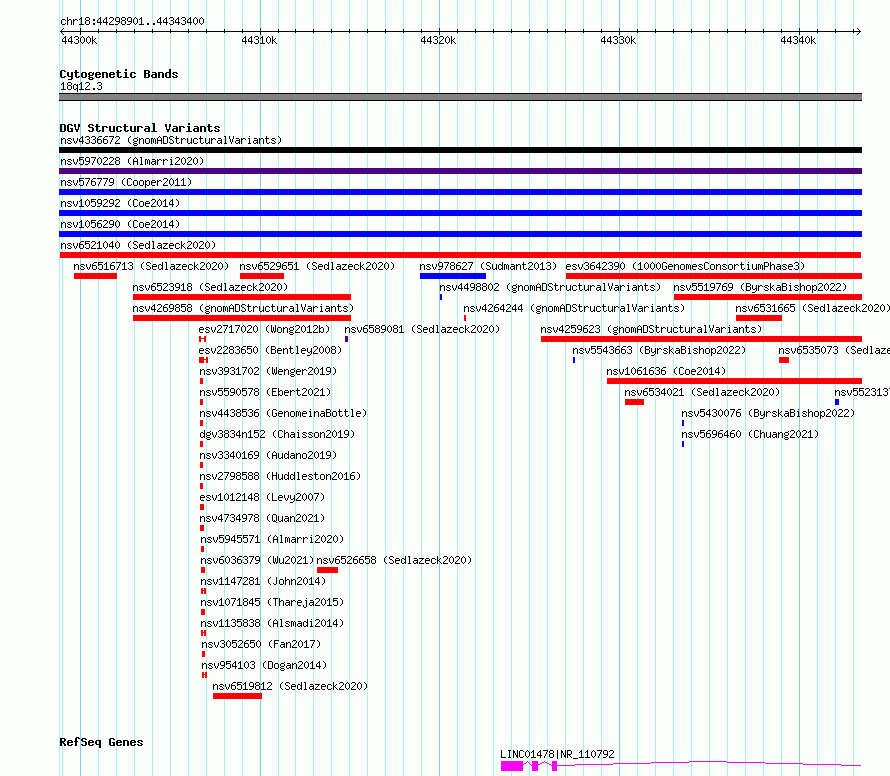Select nsv6036379 (Wu2021) label
The width and height of the screenshot is (890, 776).
[257, 560]
